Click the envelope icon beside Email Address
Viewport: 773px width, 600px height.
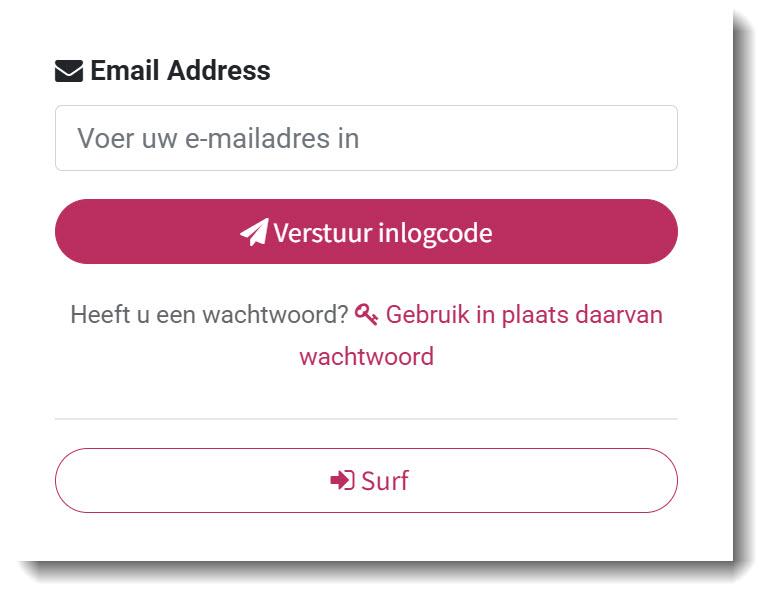pos(68,71)
